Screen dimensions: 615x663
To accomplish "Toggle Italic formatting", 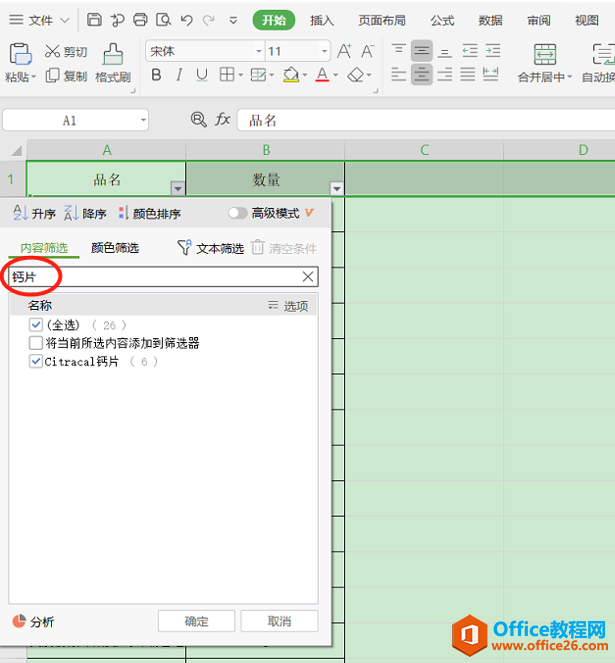I will click(x=179, y=75).
